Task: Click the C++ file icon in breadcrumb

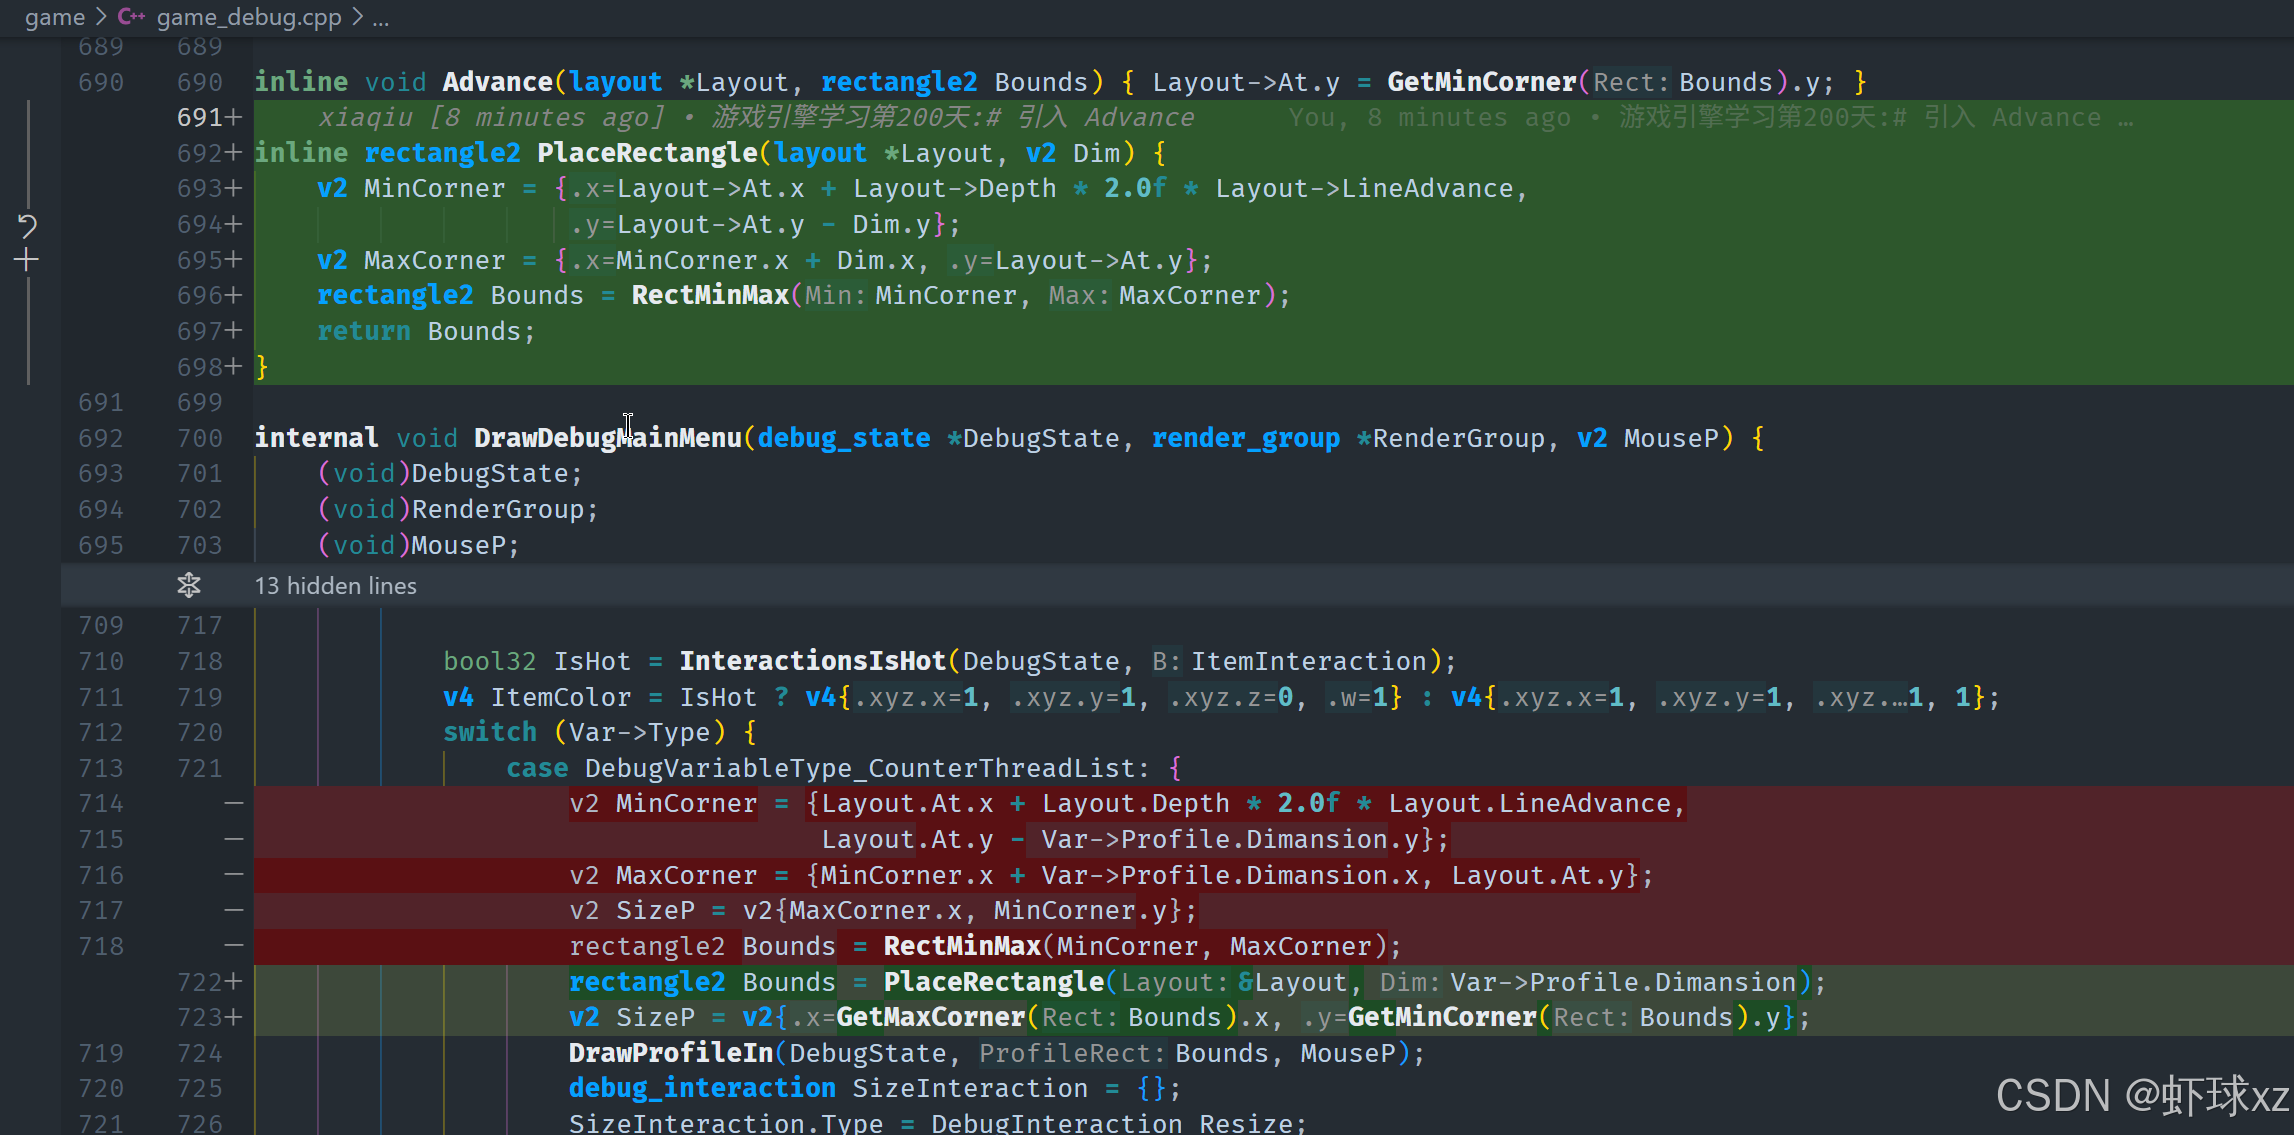Action: pos(131,17)
